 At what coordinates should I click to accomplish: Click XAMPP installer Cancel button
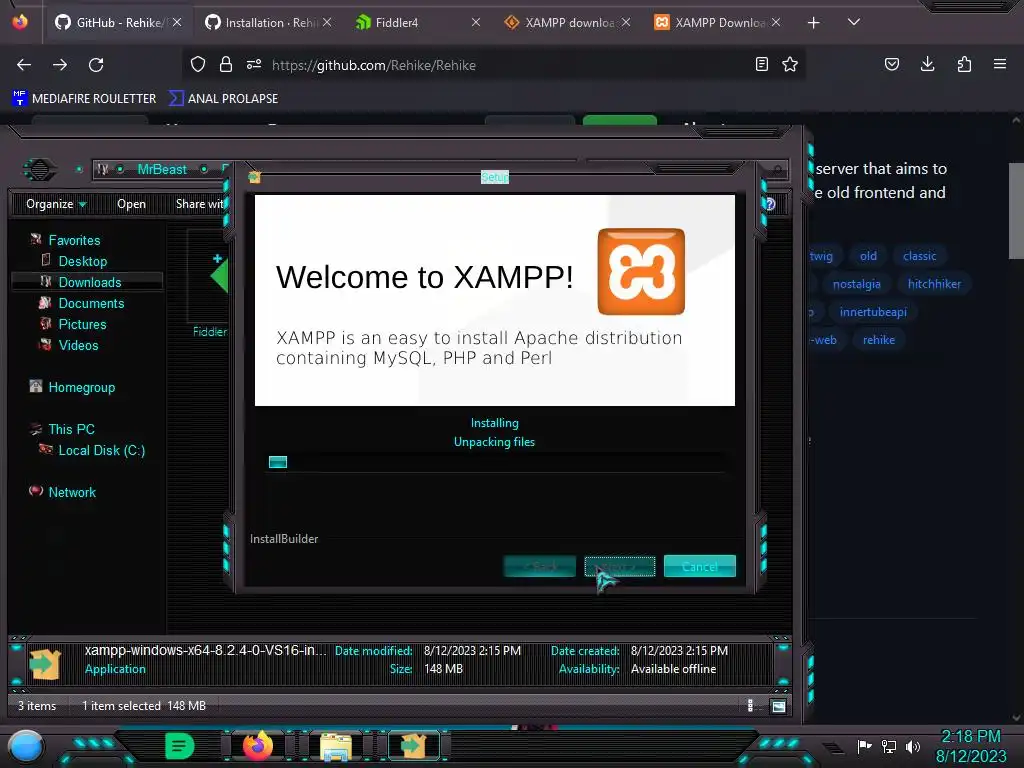click(x=699, y=566)
